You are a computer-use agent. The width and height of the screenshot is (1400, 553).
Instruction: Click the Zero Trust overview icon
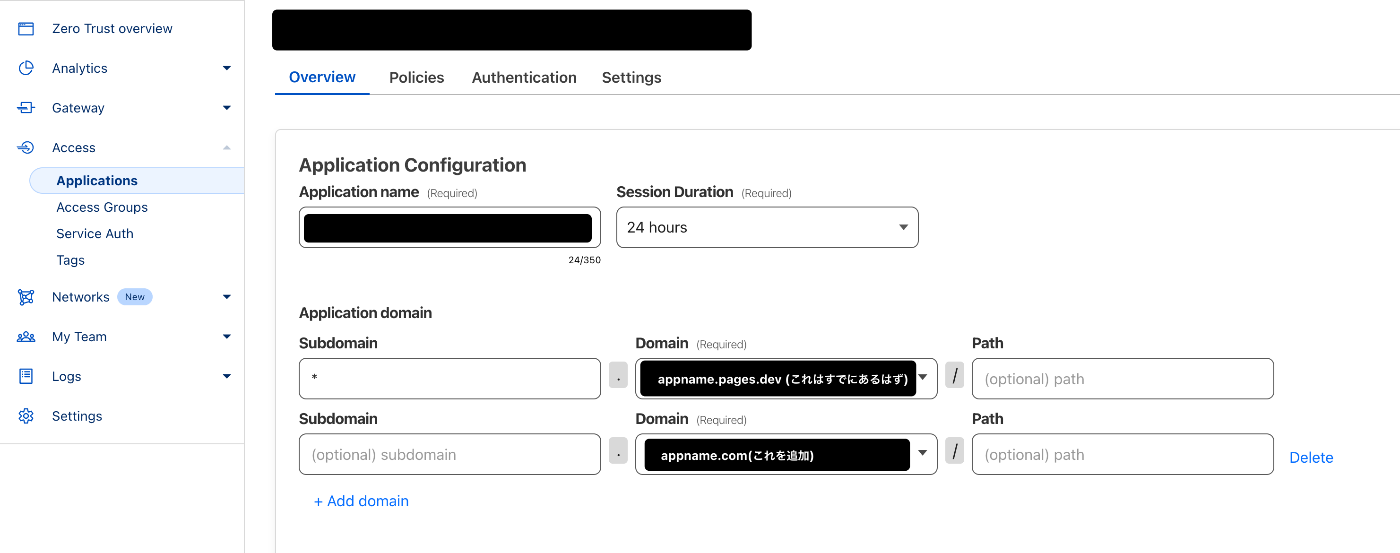coord(26,29)
